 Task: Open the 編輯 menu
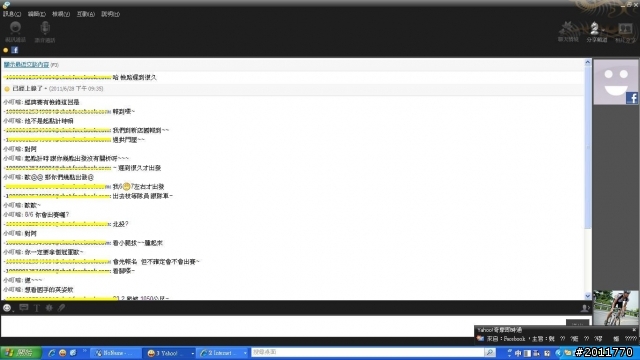pos(36,14)
